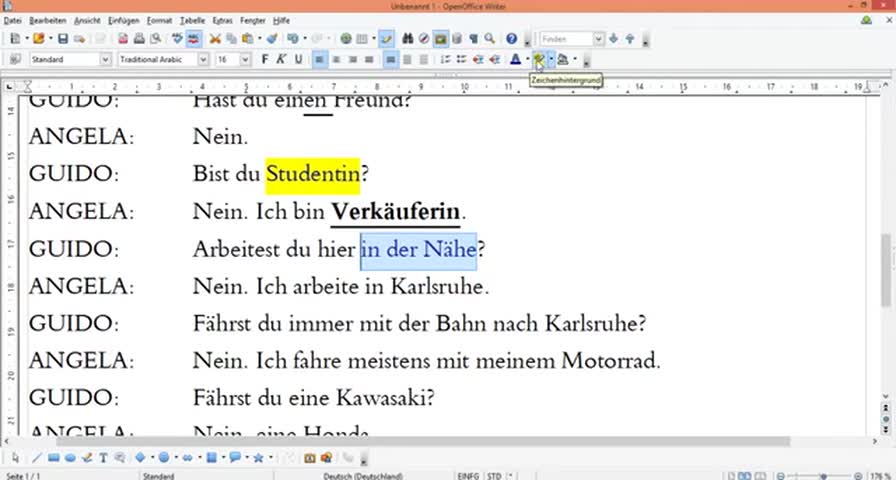Open the font color dropdown arrow
Image resolution: width=896 pixels, height=480 pixels.
click(x=527, y=59)
